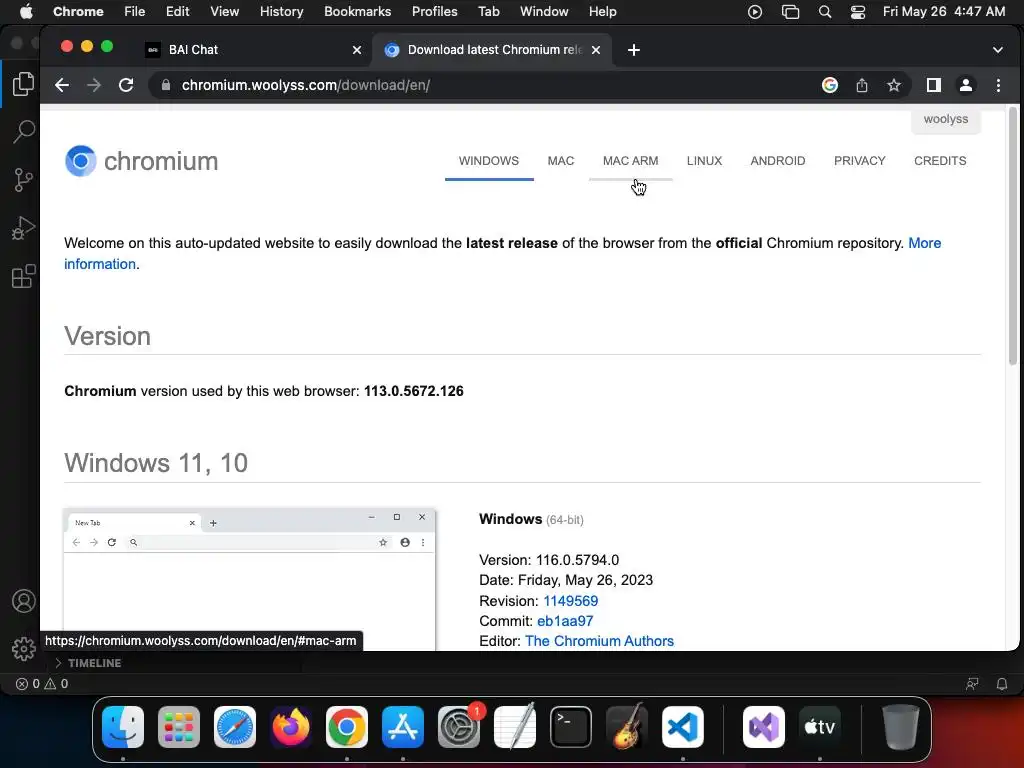
Task: Open GarageBand from the dock
Action: [x=627, y=727]
